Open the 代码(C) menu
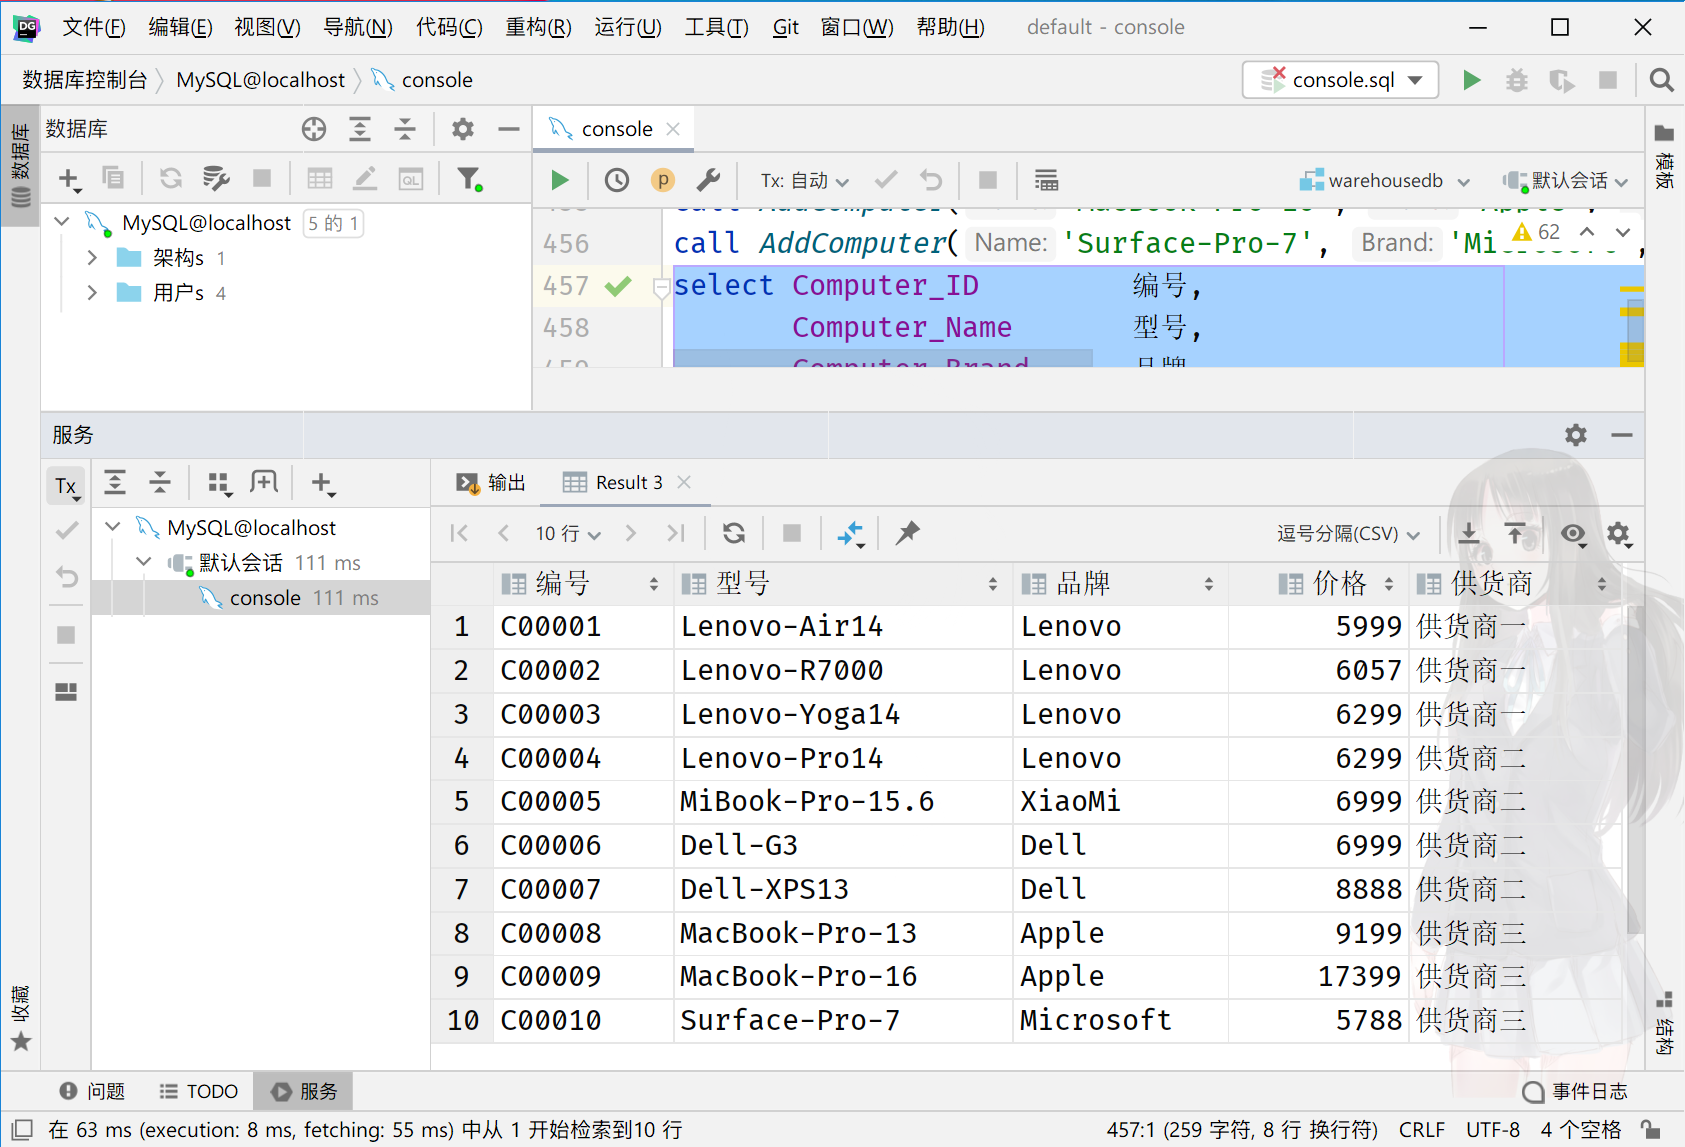 coord(449,27)
